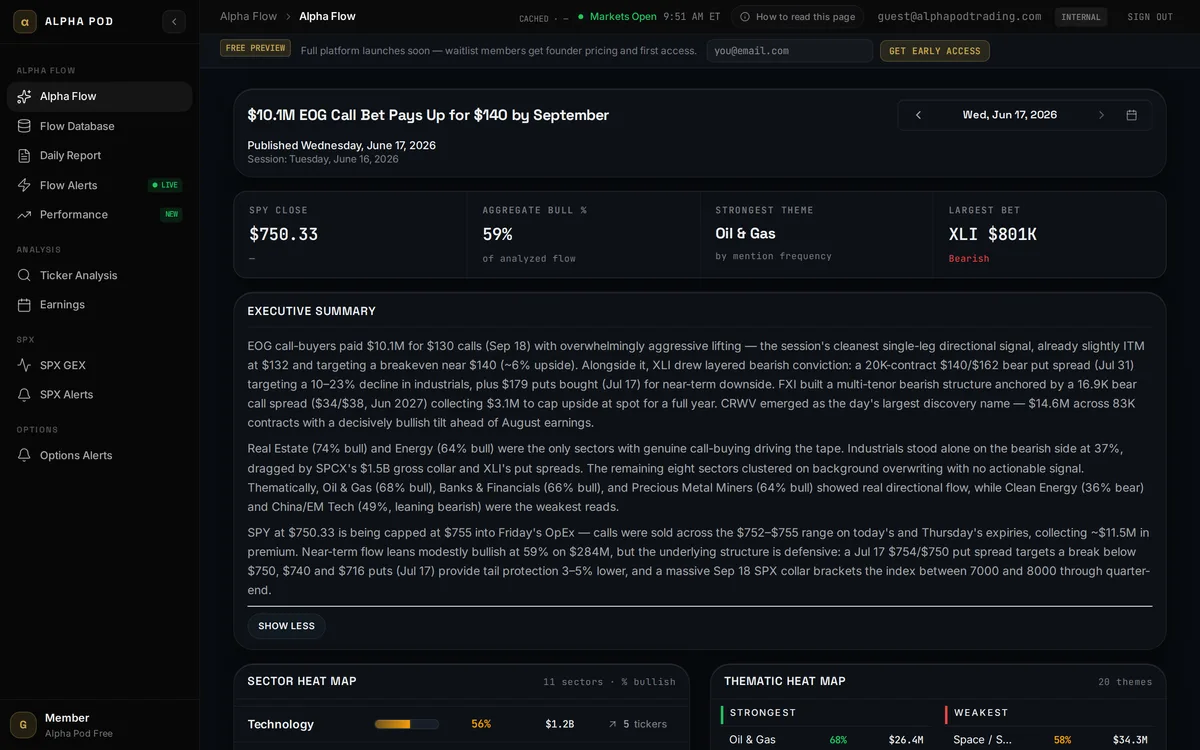Click the aggregate bull 59% value
The width and height of the screenshot is (1200, 750).
tap(497, 234)
